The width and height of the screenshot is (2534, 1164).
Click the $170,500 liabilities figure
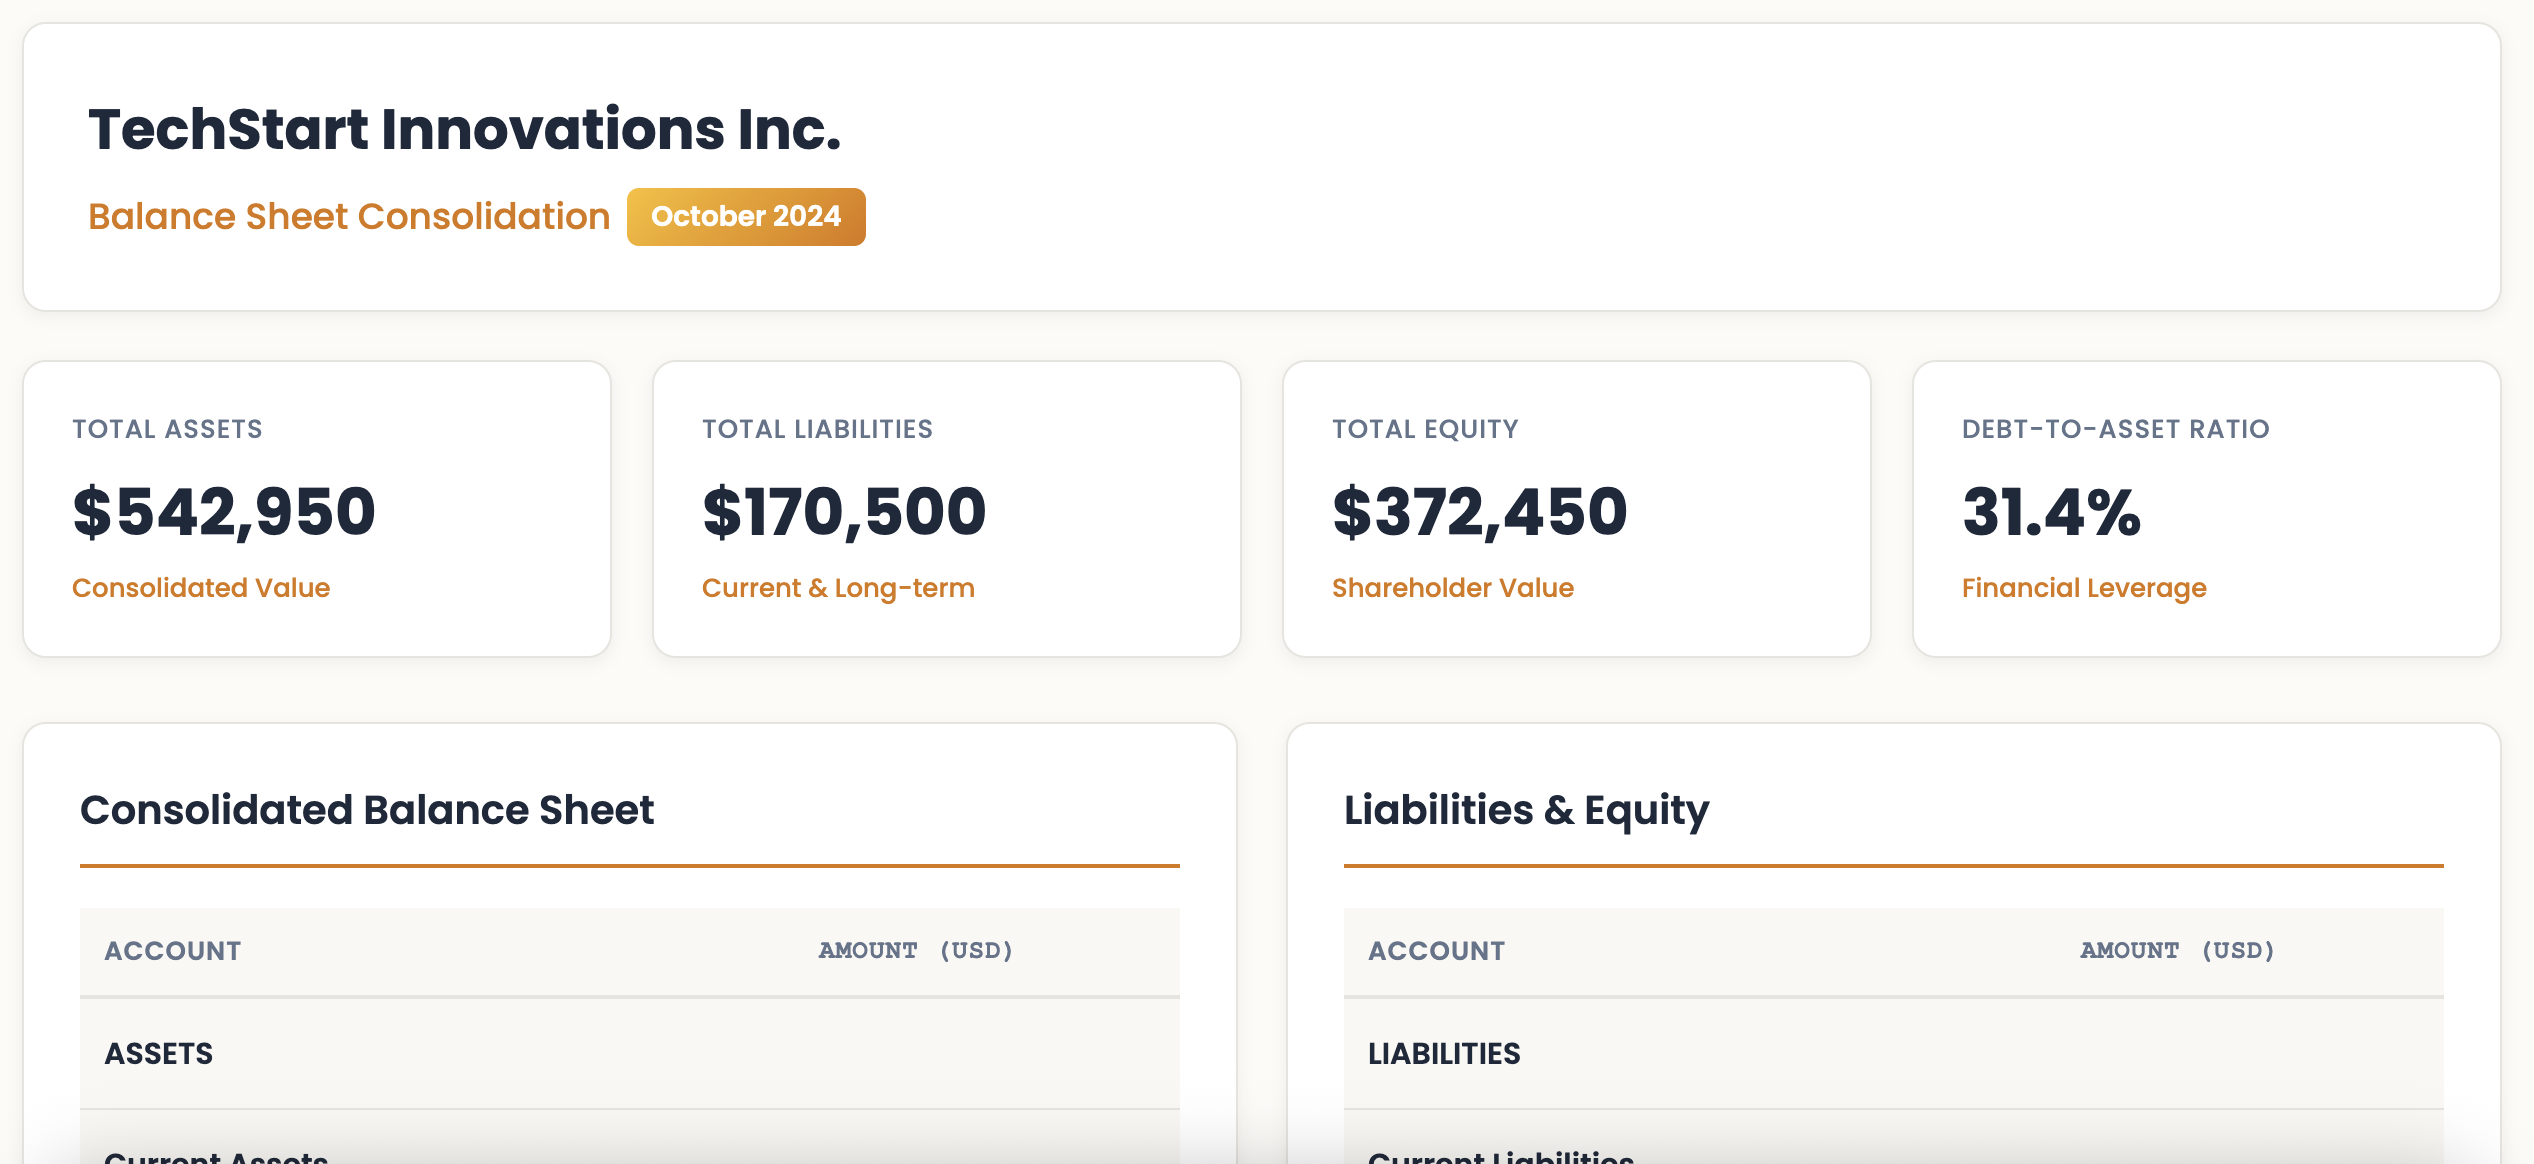(x=844, y=512)
